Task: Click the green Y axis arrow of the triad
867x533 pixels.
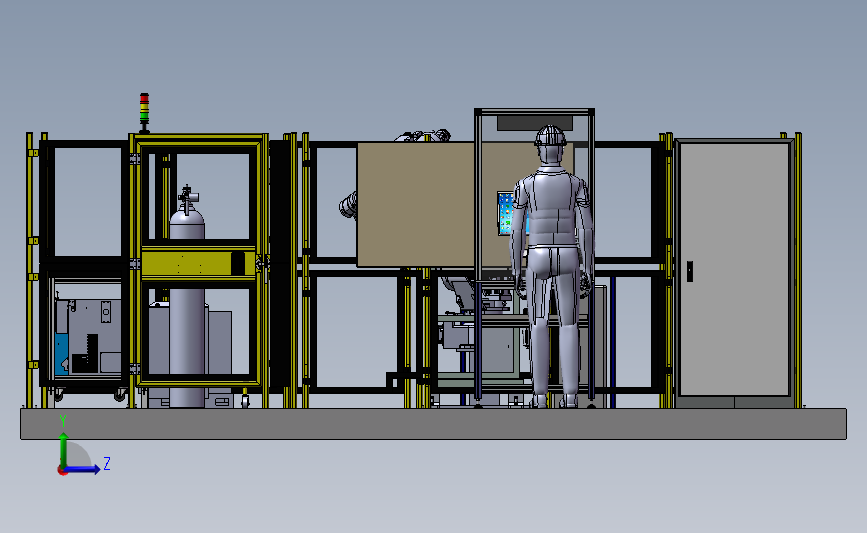Action: 64,449
